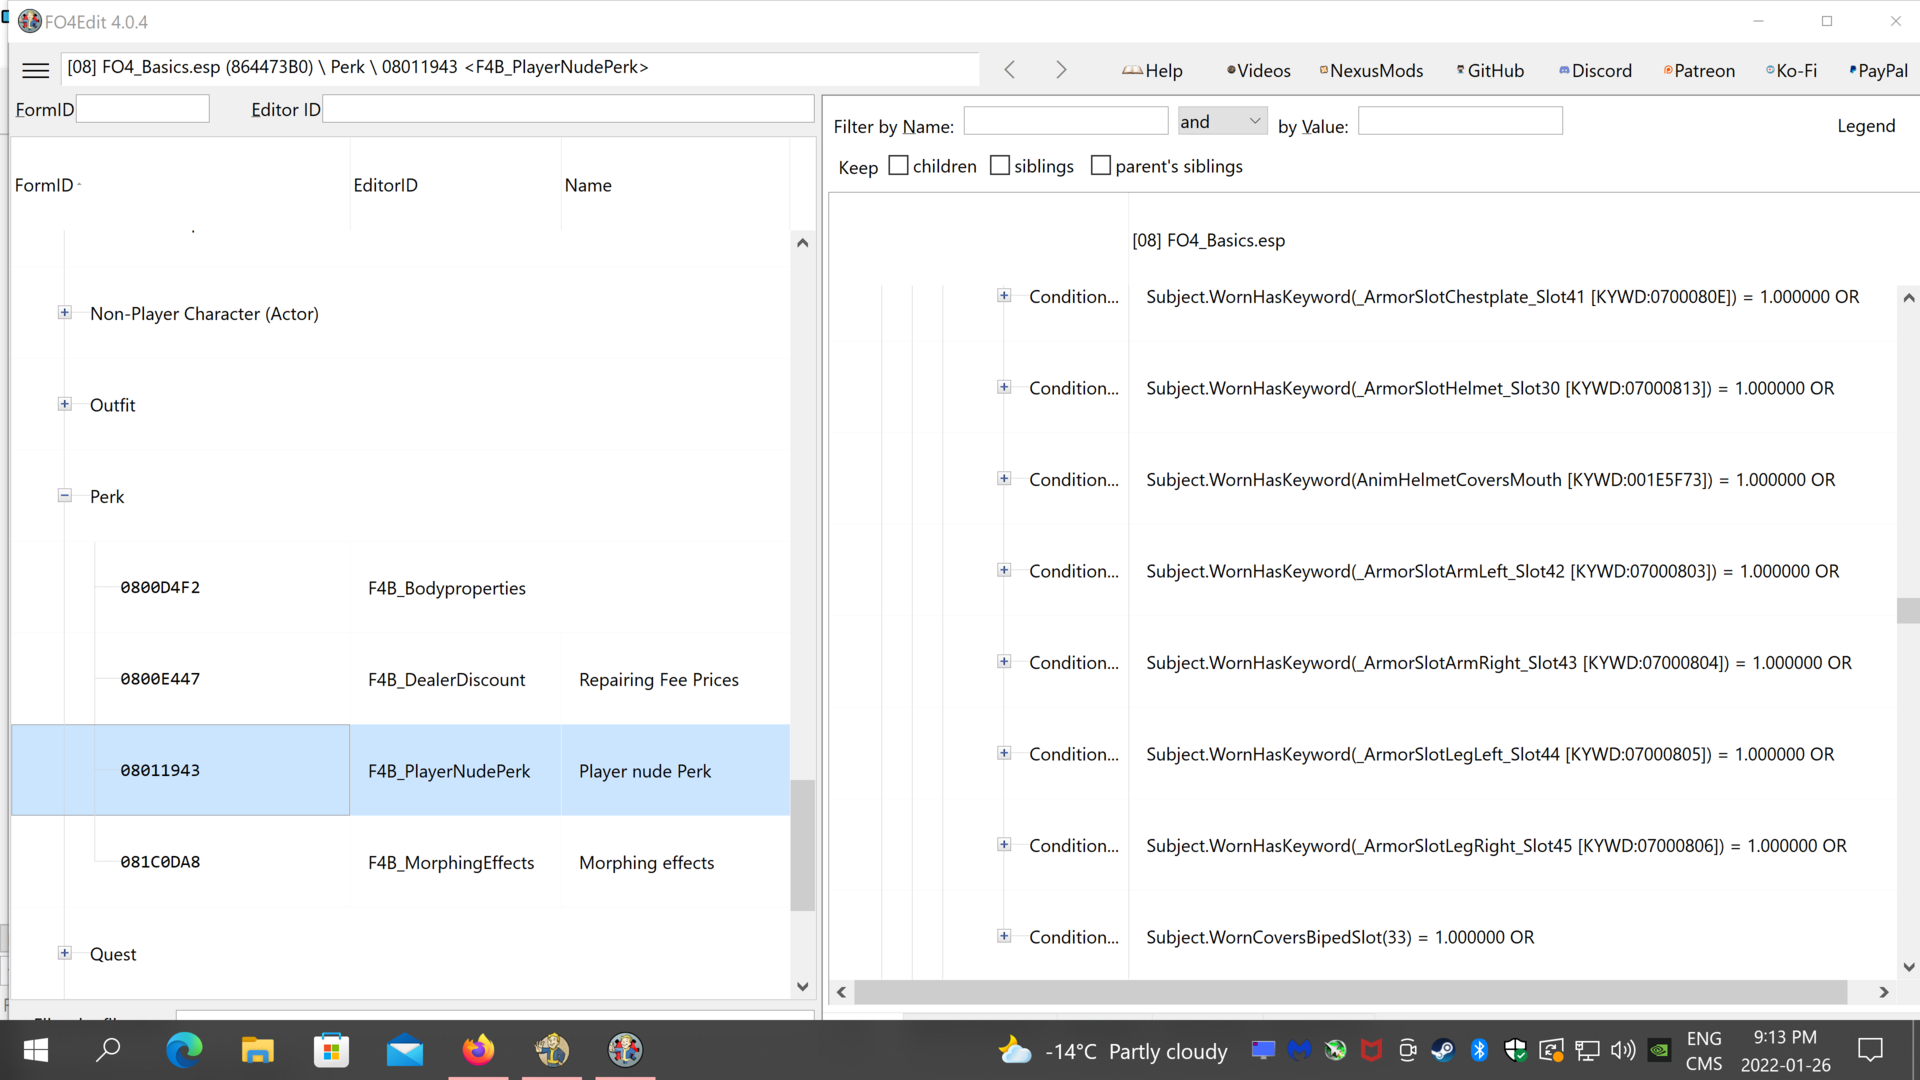
Task: Focus the Filter by Name field
Action: (1066, 121)
